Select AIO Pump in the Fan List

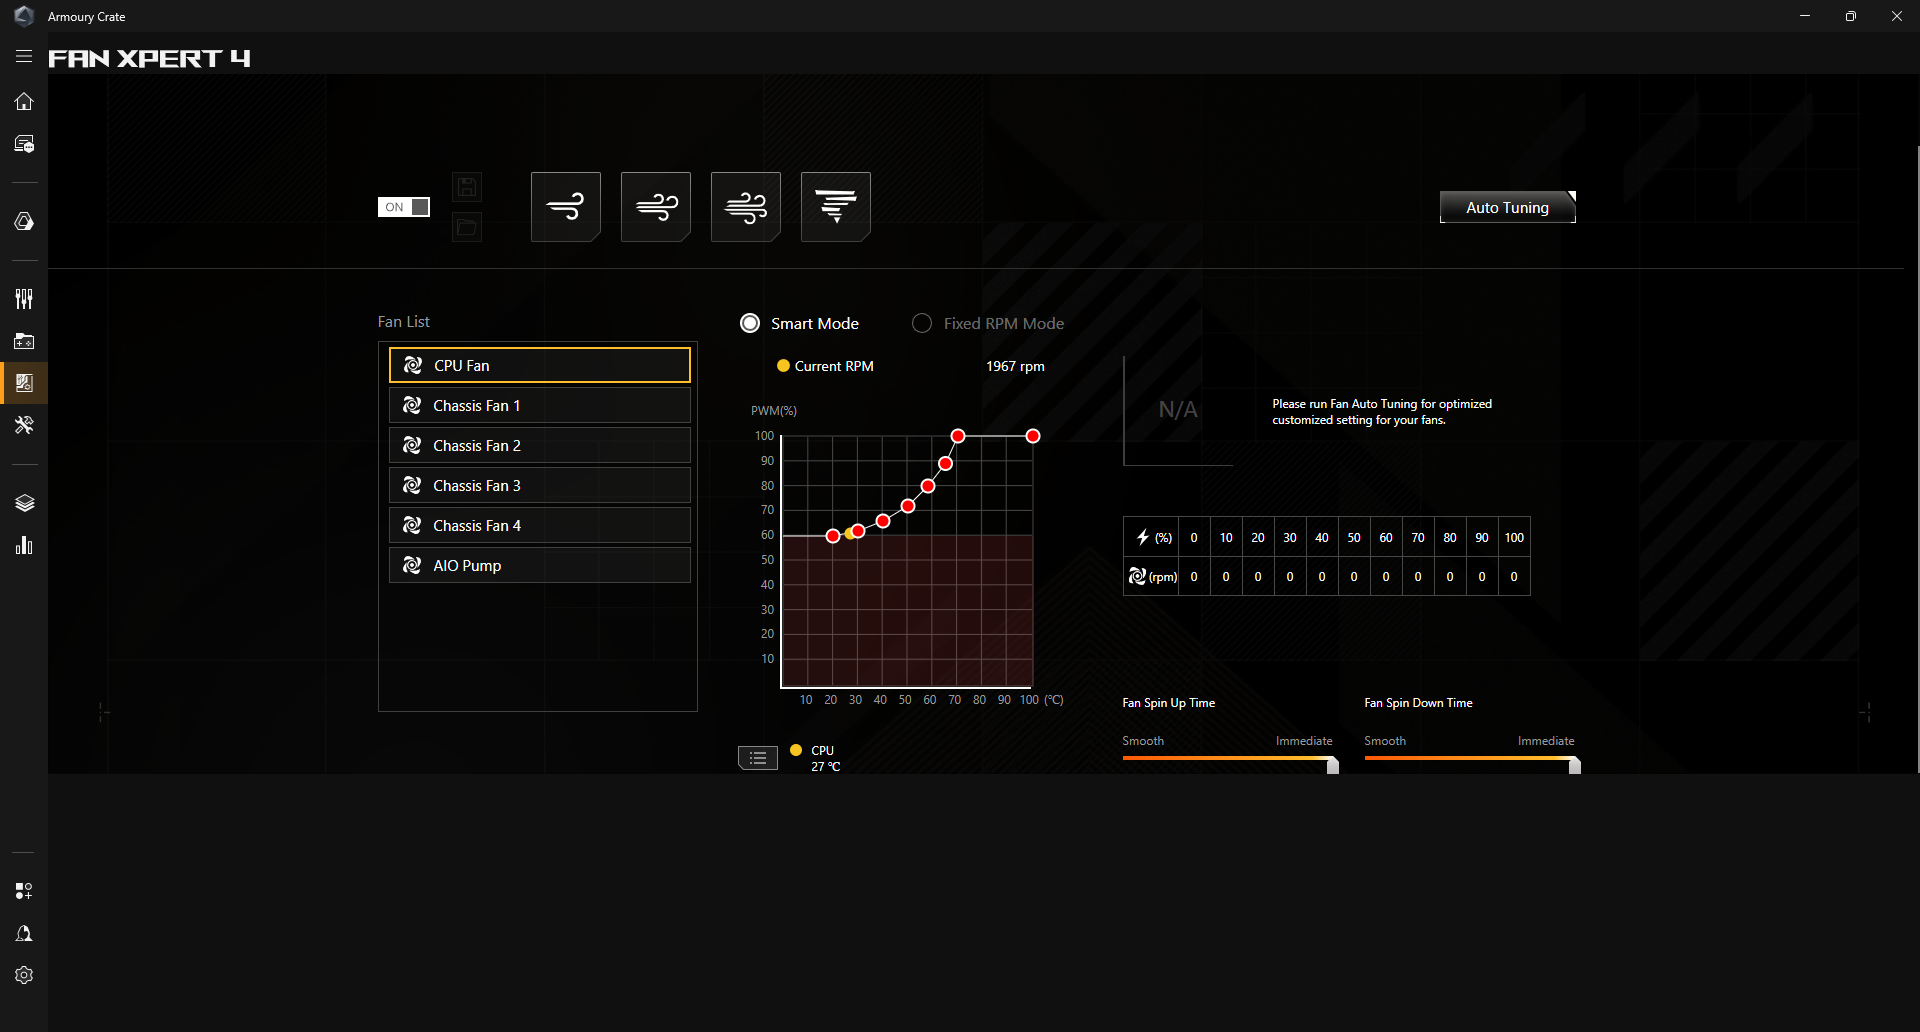(x=540, y=565)
